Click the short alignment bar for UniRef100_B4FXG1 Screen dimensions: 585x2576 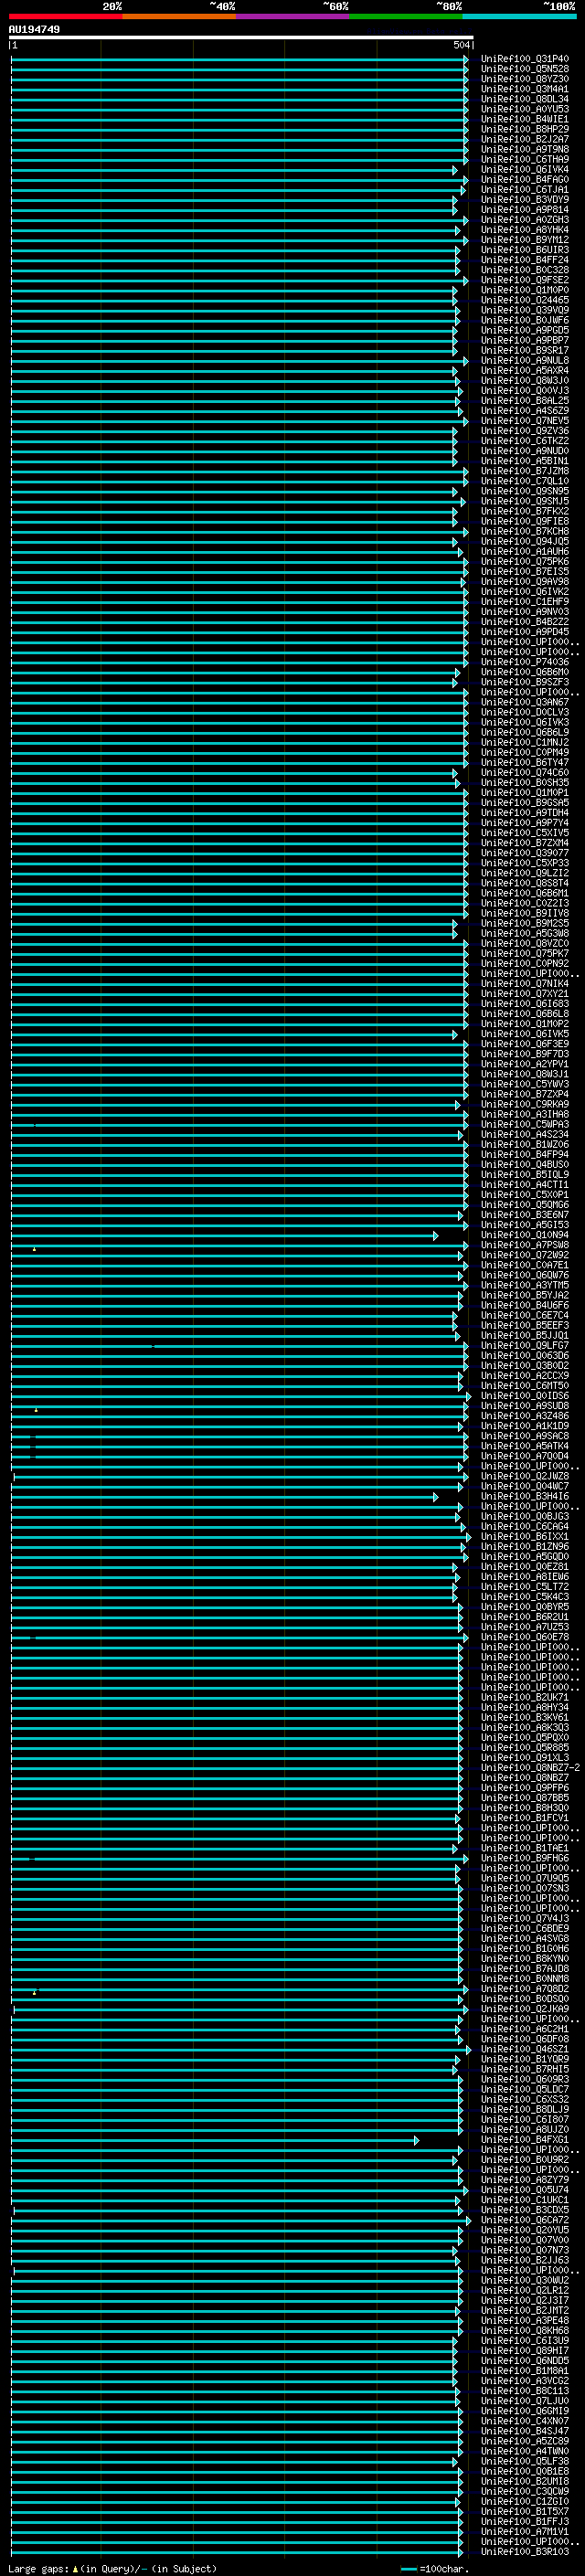[x=215, y=2140]
